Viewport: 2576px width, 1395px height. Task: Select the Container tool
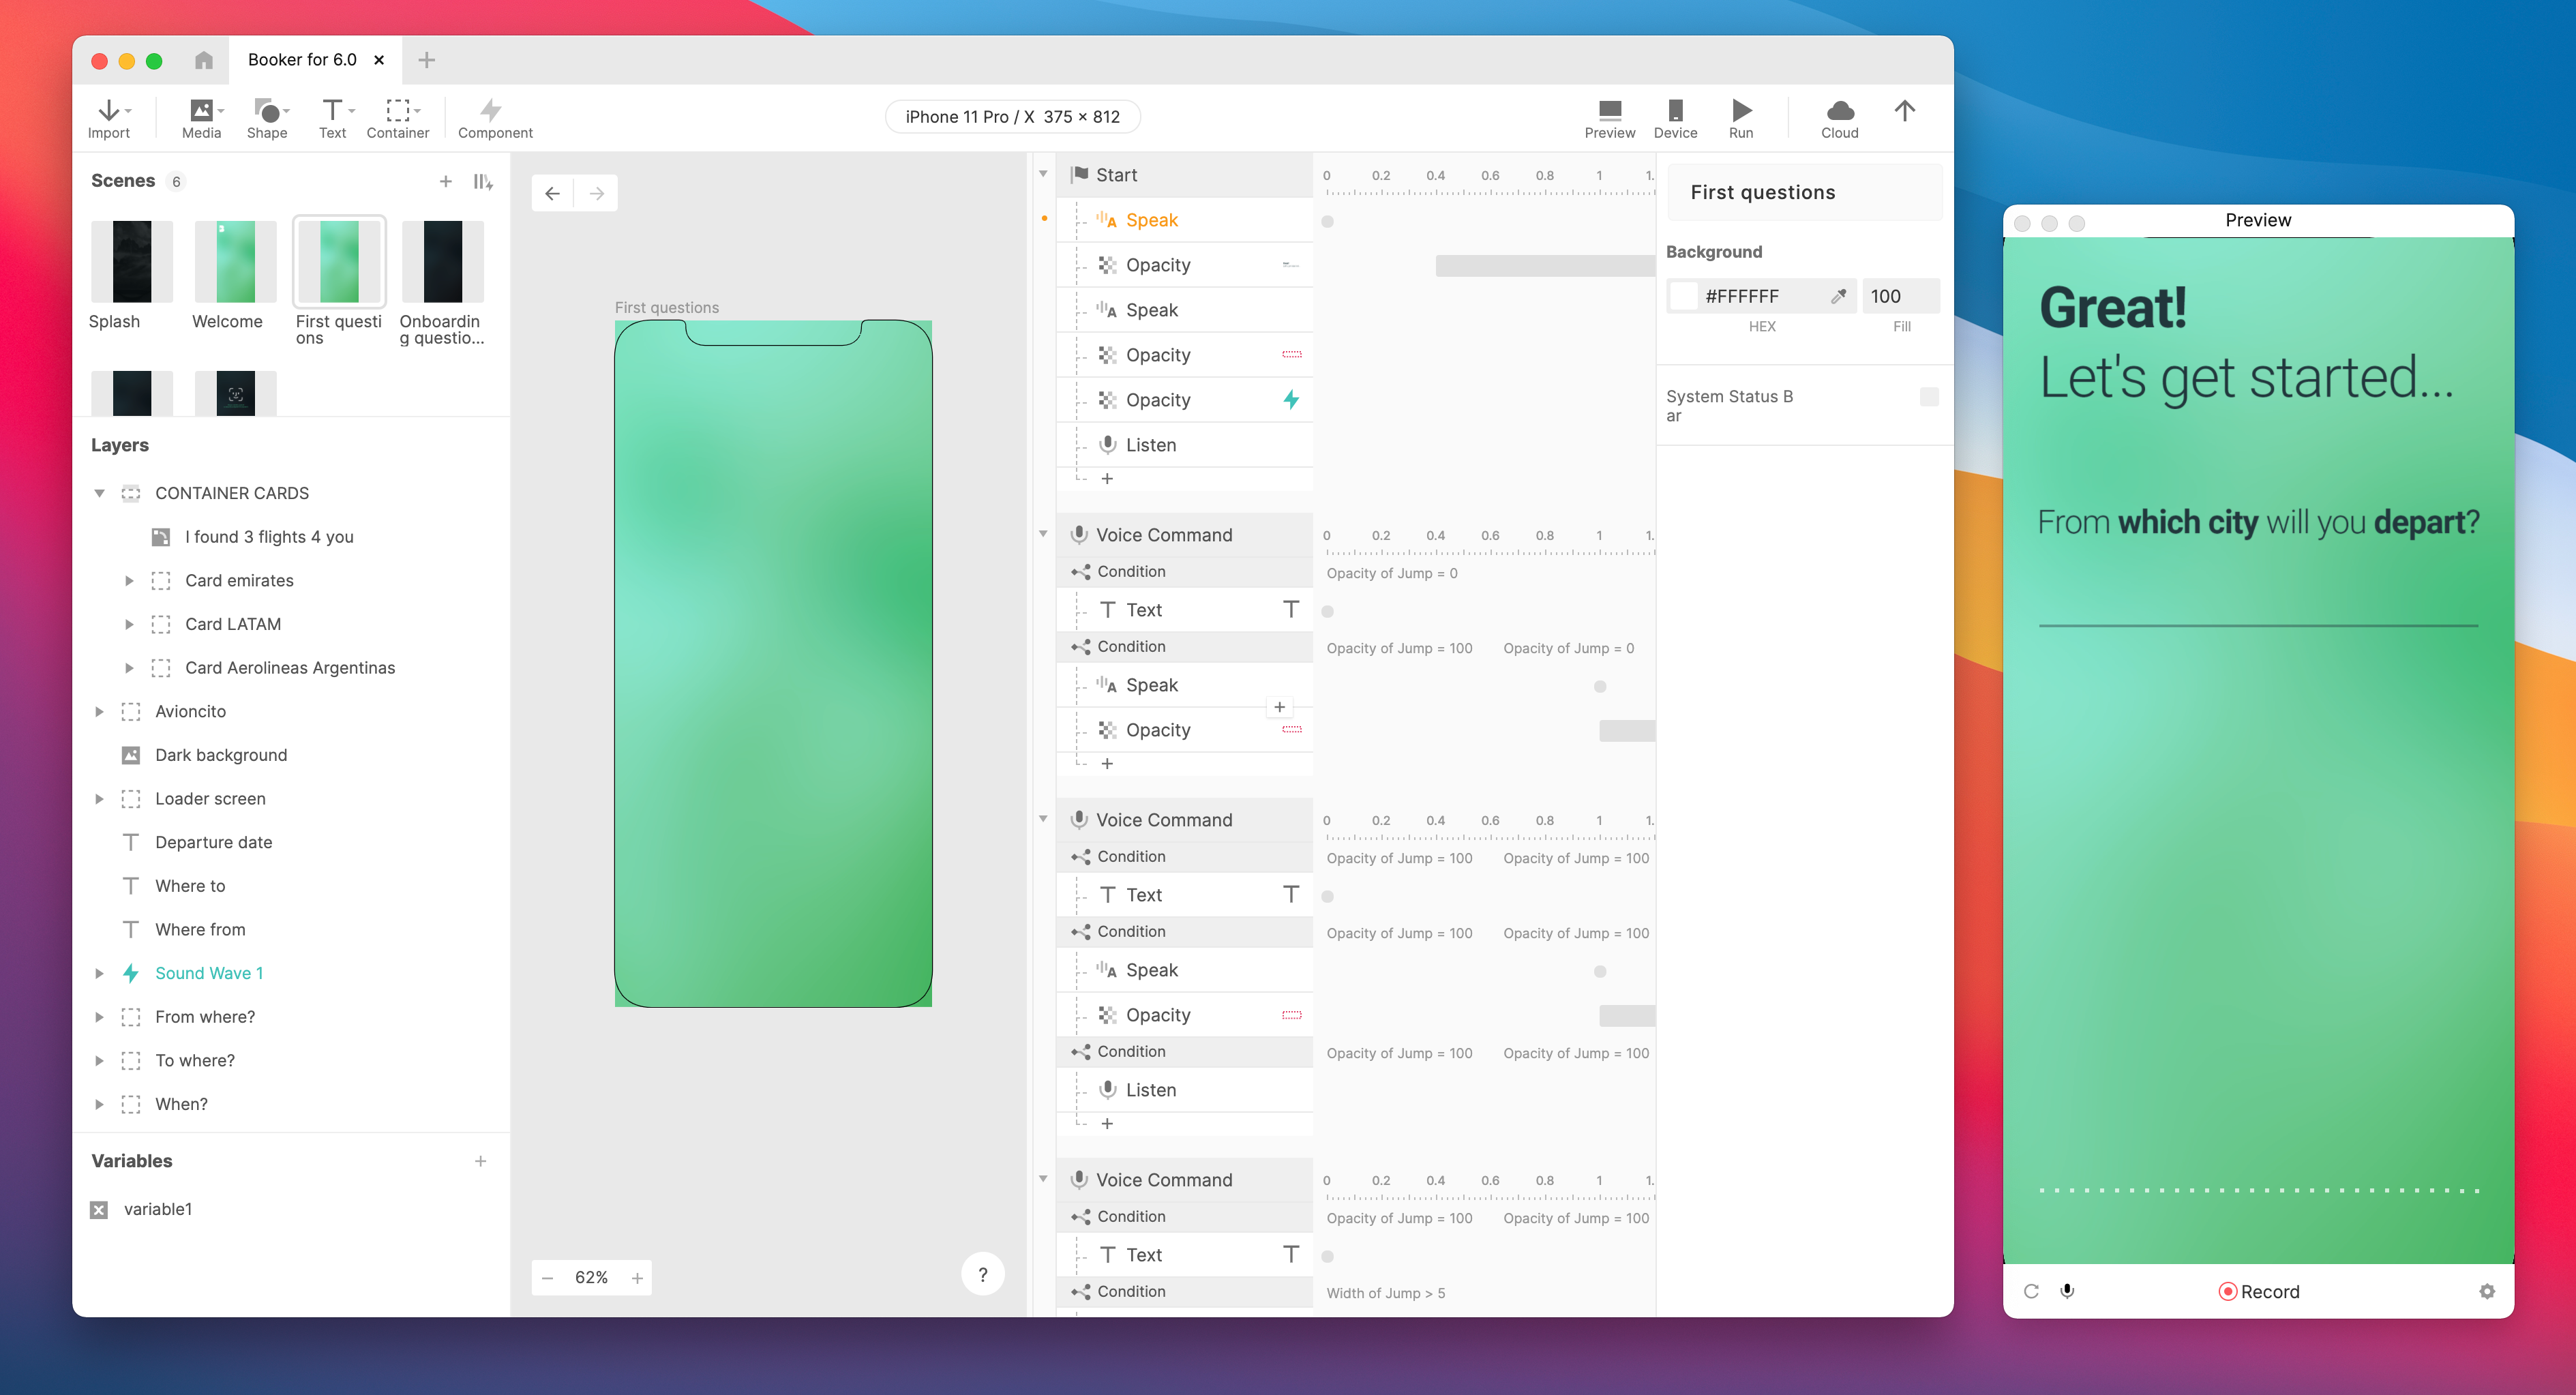tap(397, 111)
